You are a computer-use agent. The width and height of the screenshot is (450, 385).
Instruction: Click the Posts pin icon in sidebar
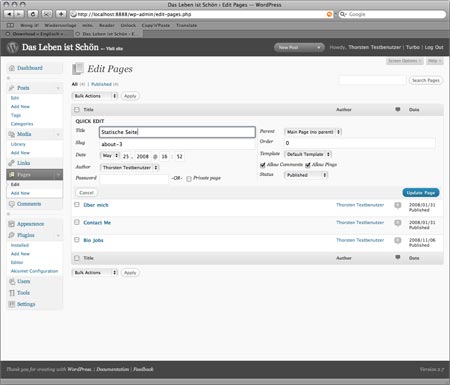(12, 88)
